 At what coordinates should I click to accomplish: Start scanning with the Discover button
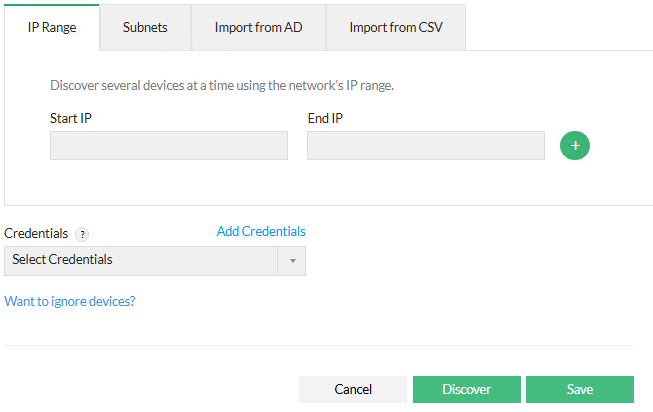click(466, 389)
